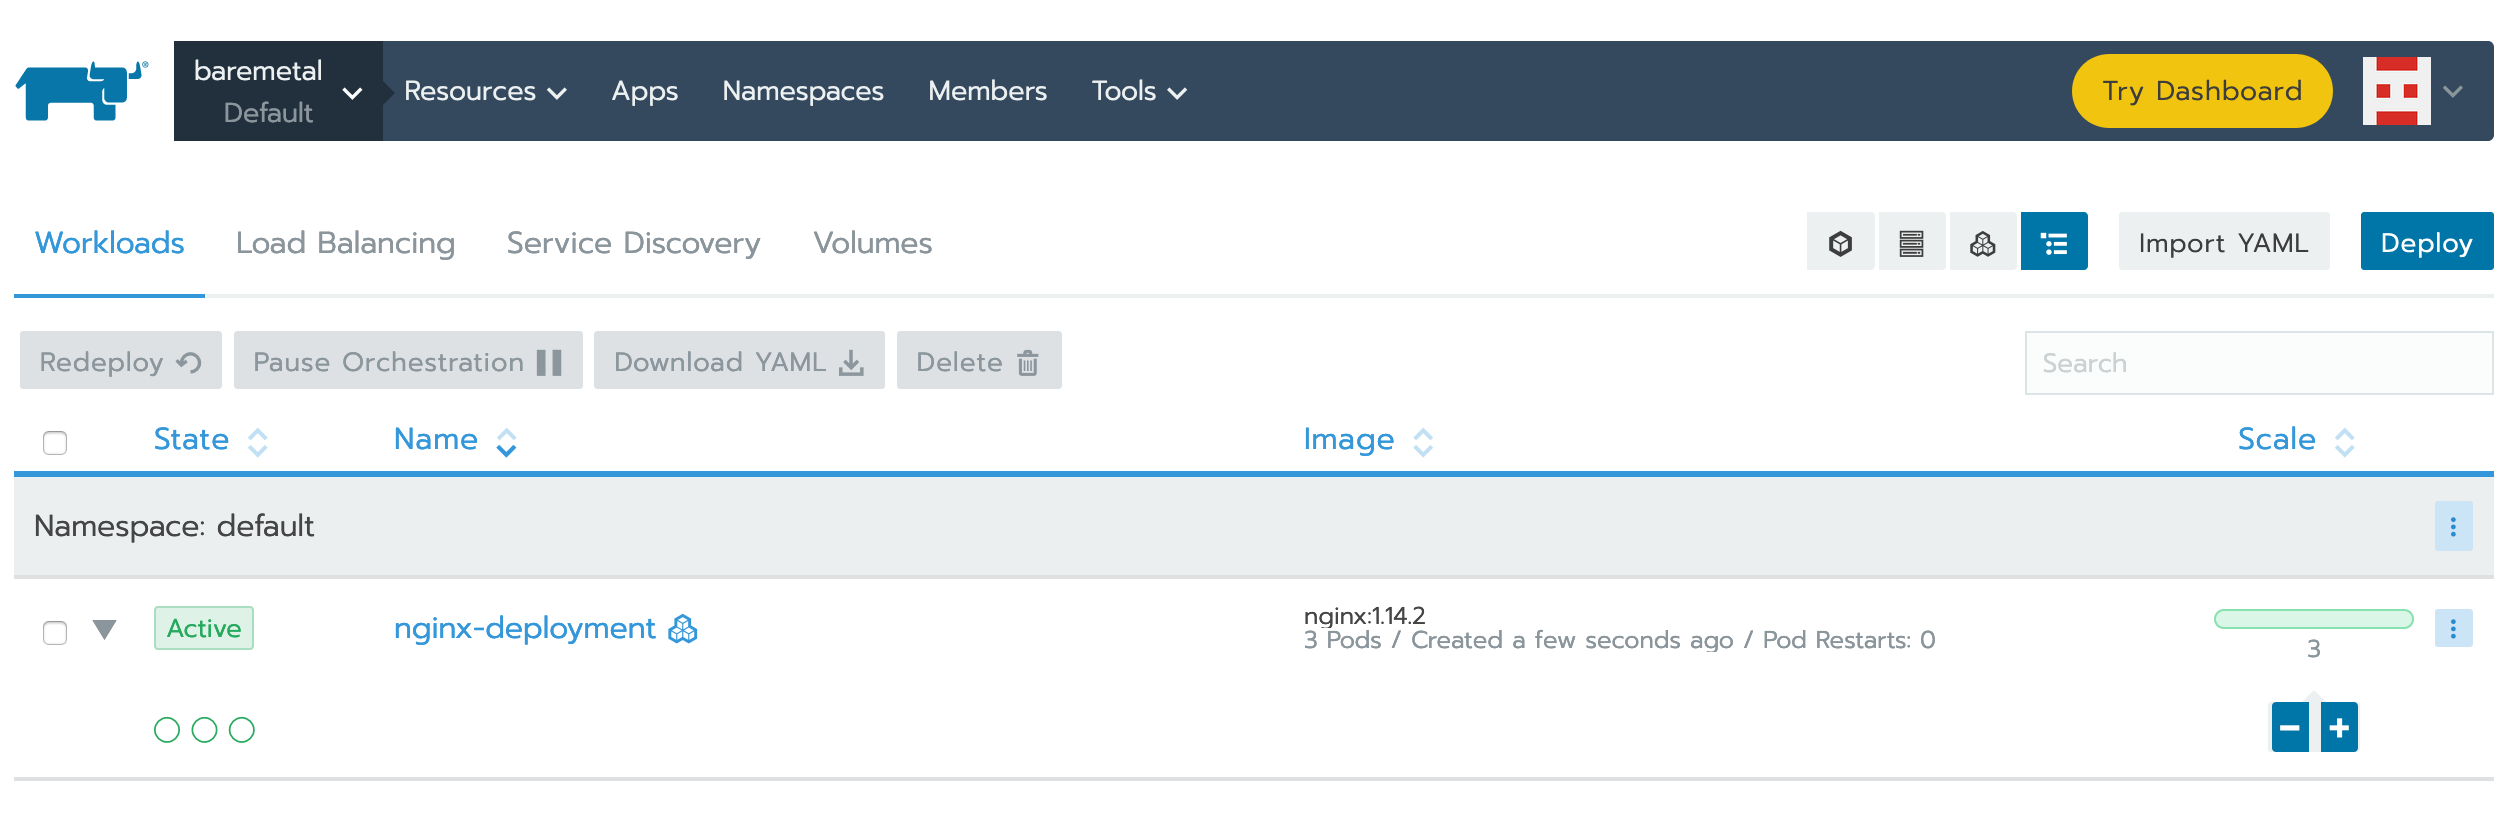
Task: Open nginx-deployment row actions menu
Action: pos(2453,628)
